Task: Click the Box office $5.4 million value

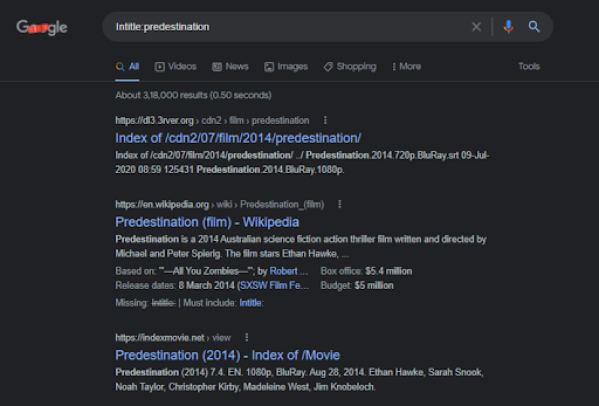Action: (389, 271)
